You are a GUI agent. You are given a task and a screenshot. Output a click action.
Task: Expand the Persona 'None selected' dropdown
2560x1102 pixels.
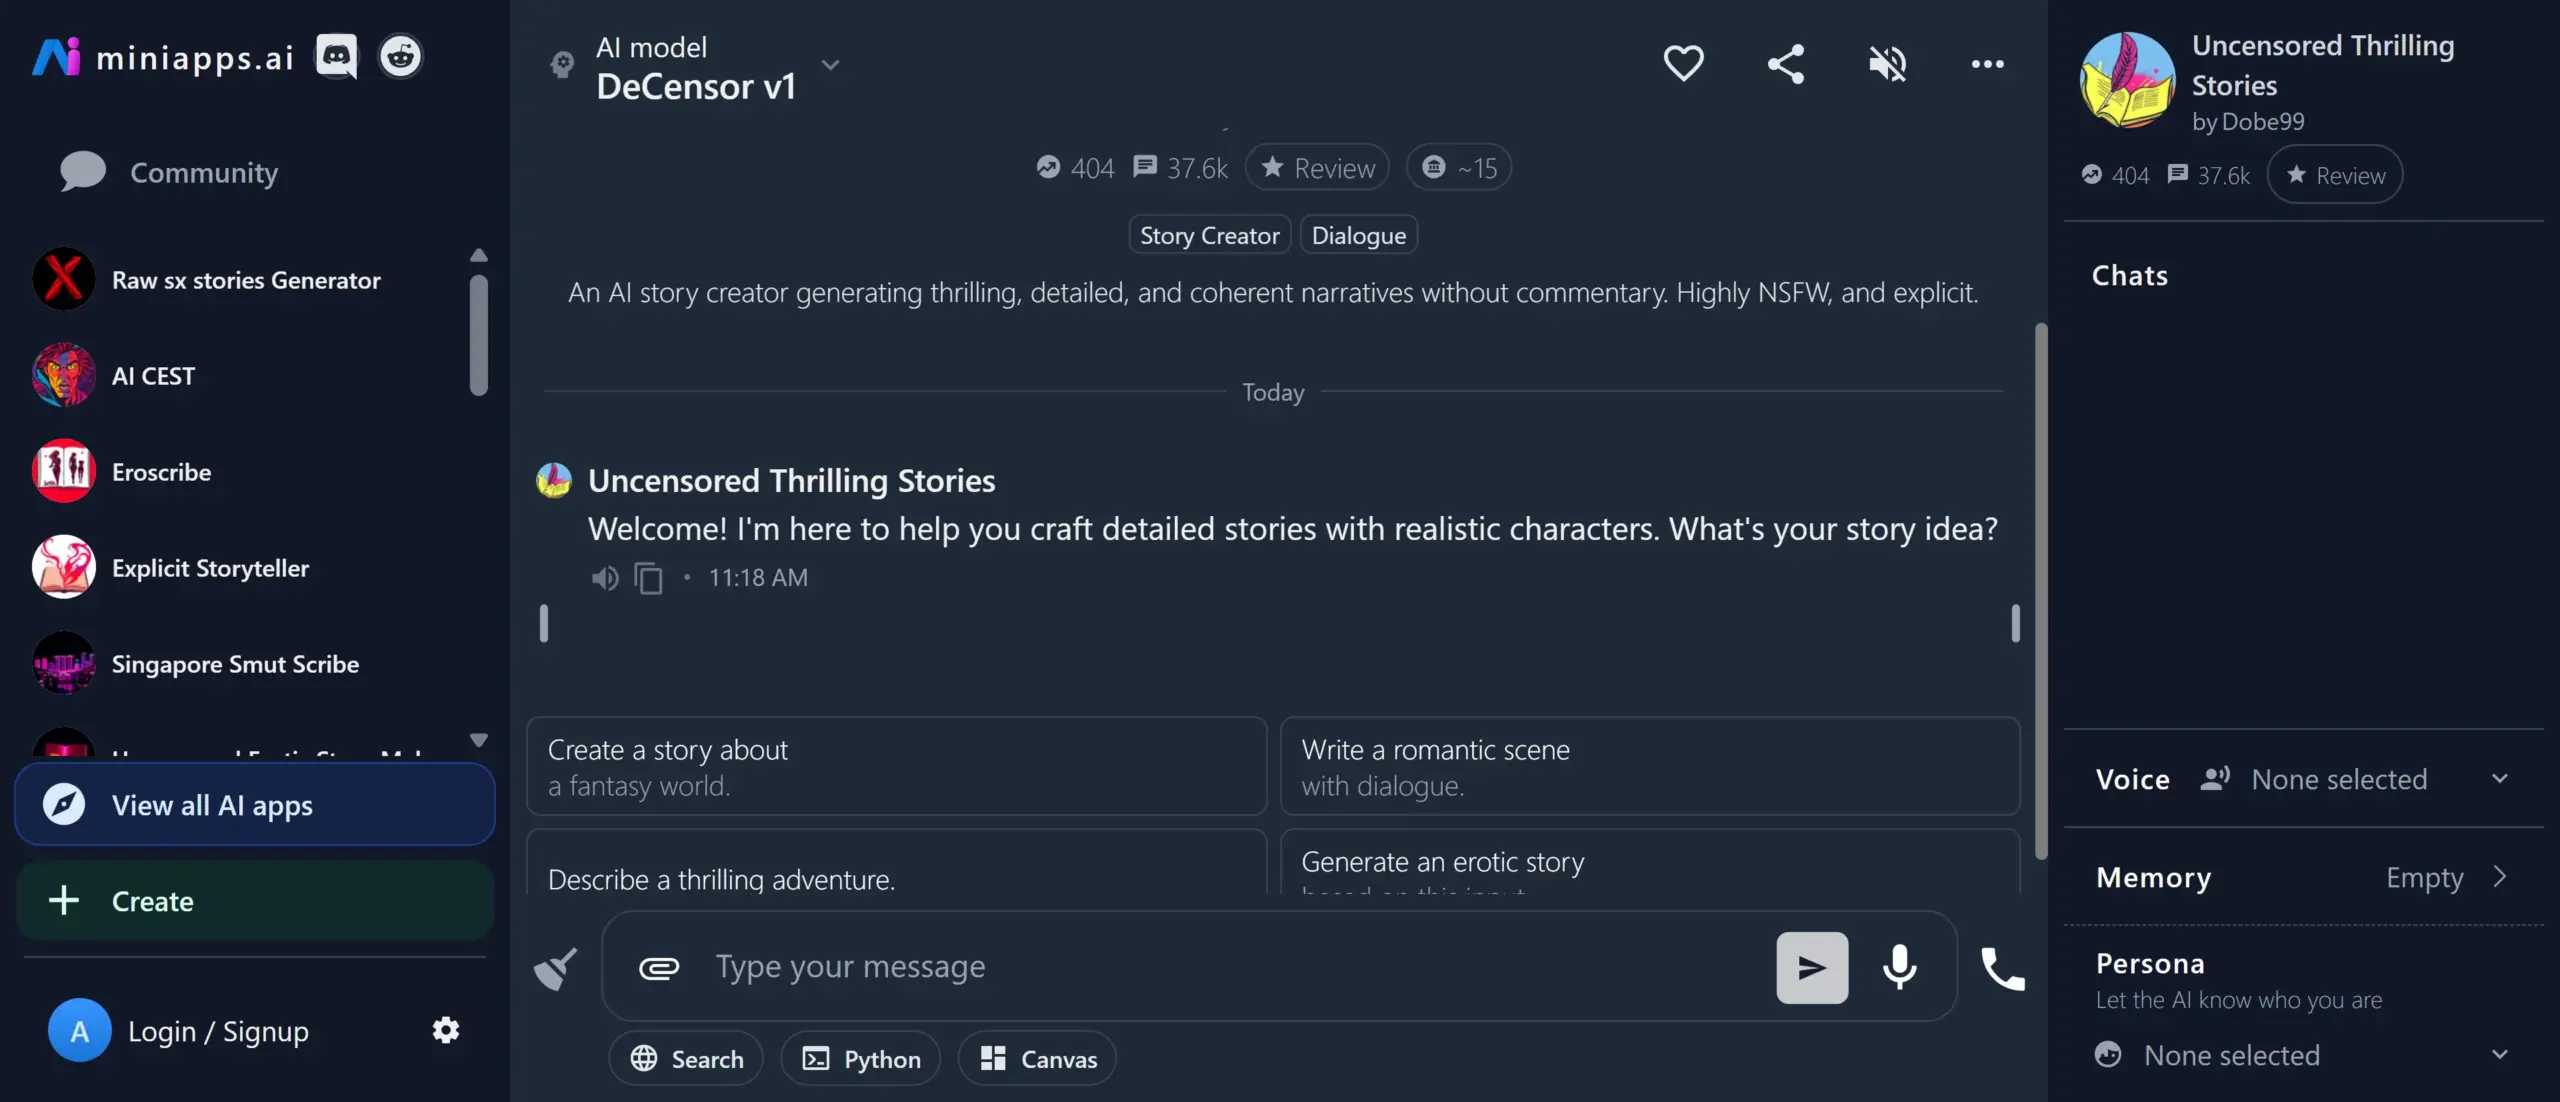(x=2303, y=1055)
